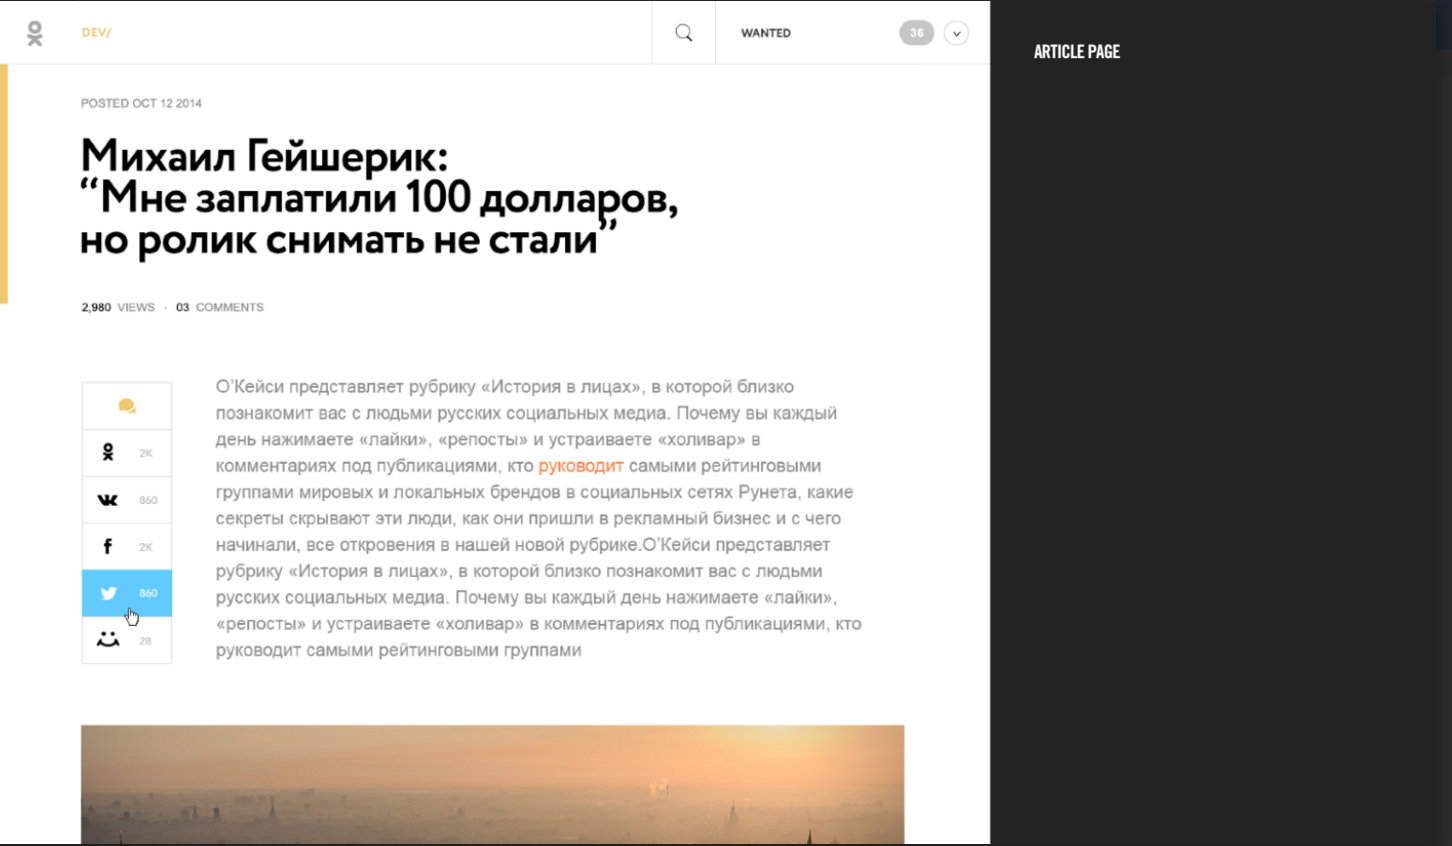Viewport: 1452px width, 846px height.
Task: Open search with the magnifier icon
Action: coord(684,33)
